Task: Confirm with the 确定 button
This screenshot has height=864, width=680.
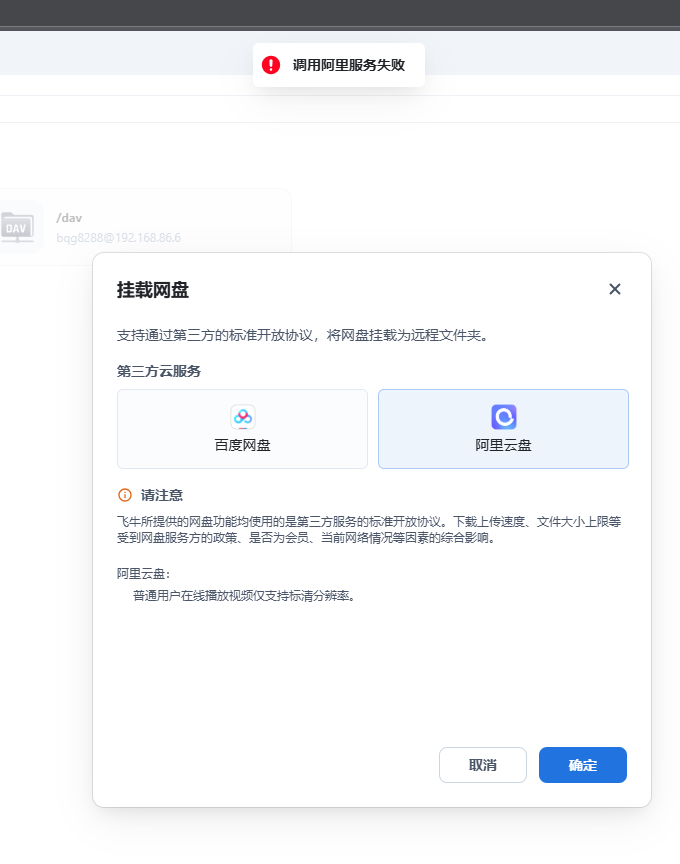Action: click(582, 765)
